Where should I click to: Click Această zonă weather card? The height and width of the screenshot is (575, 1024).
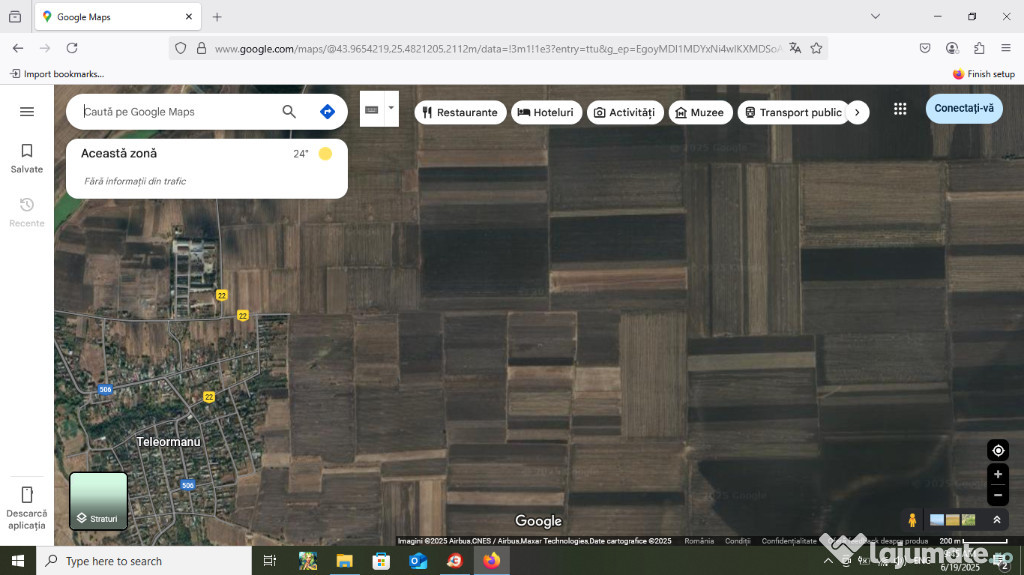(x=206, y=168)
